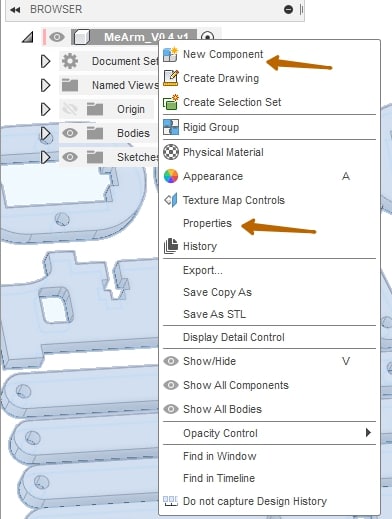
Task: Expand the Bodies node
Action: click(45, 133)
